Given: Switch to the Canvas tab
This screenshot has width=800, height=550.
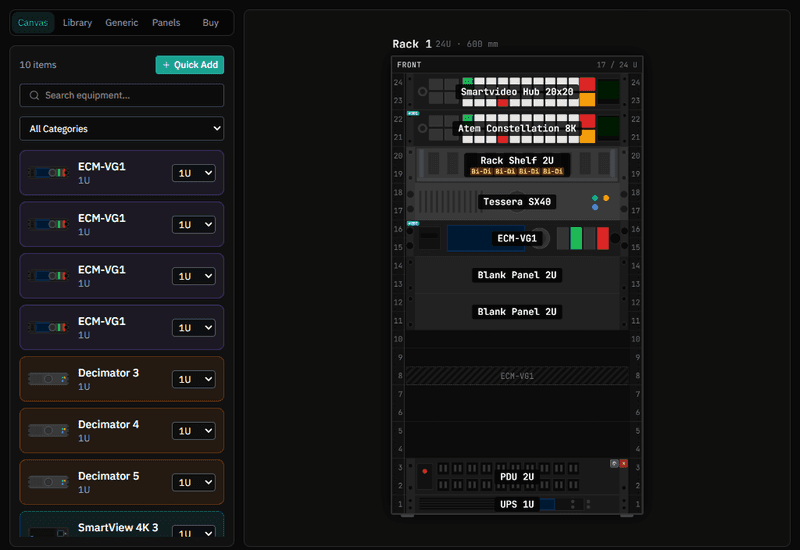Looking at the screenshot, I should pyautogui.click(x=33, y=22).
